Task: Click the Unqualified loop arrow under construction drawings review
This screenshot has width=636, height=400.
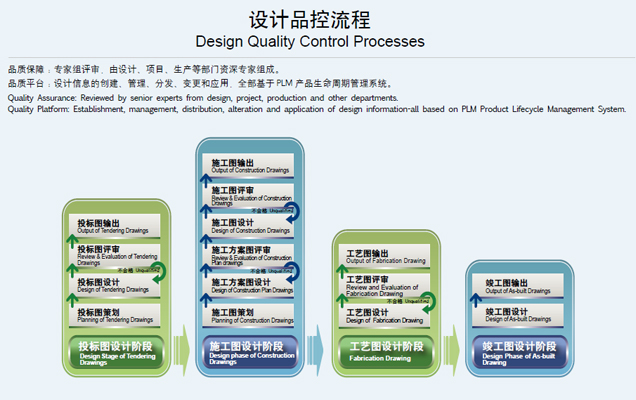Action: pos(292,211)
